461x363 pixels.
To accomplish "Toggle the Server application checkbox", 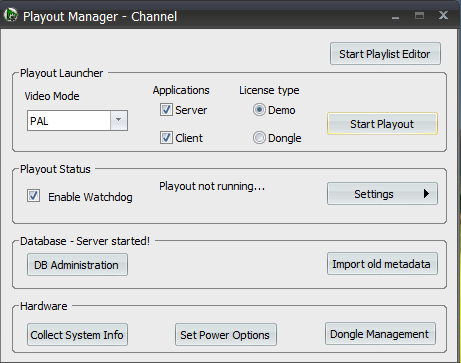I will tap(166, 110).
